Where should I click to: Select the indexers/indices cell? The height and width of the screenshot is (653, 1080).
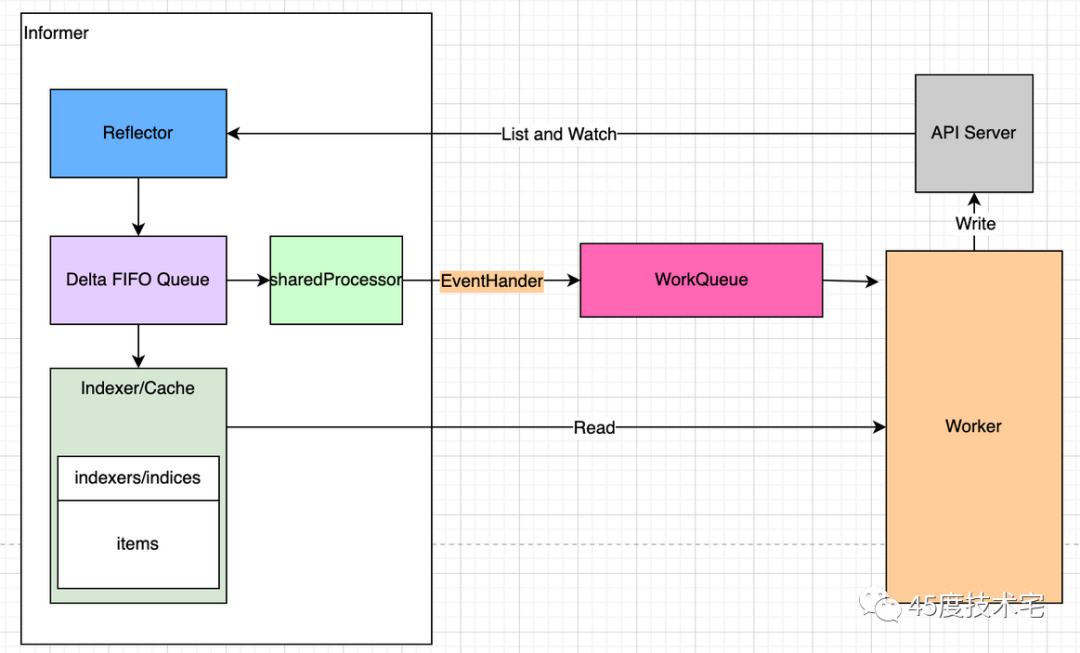(138, 478)
